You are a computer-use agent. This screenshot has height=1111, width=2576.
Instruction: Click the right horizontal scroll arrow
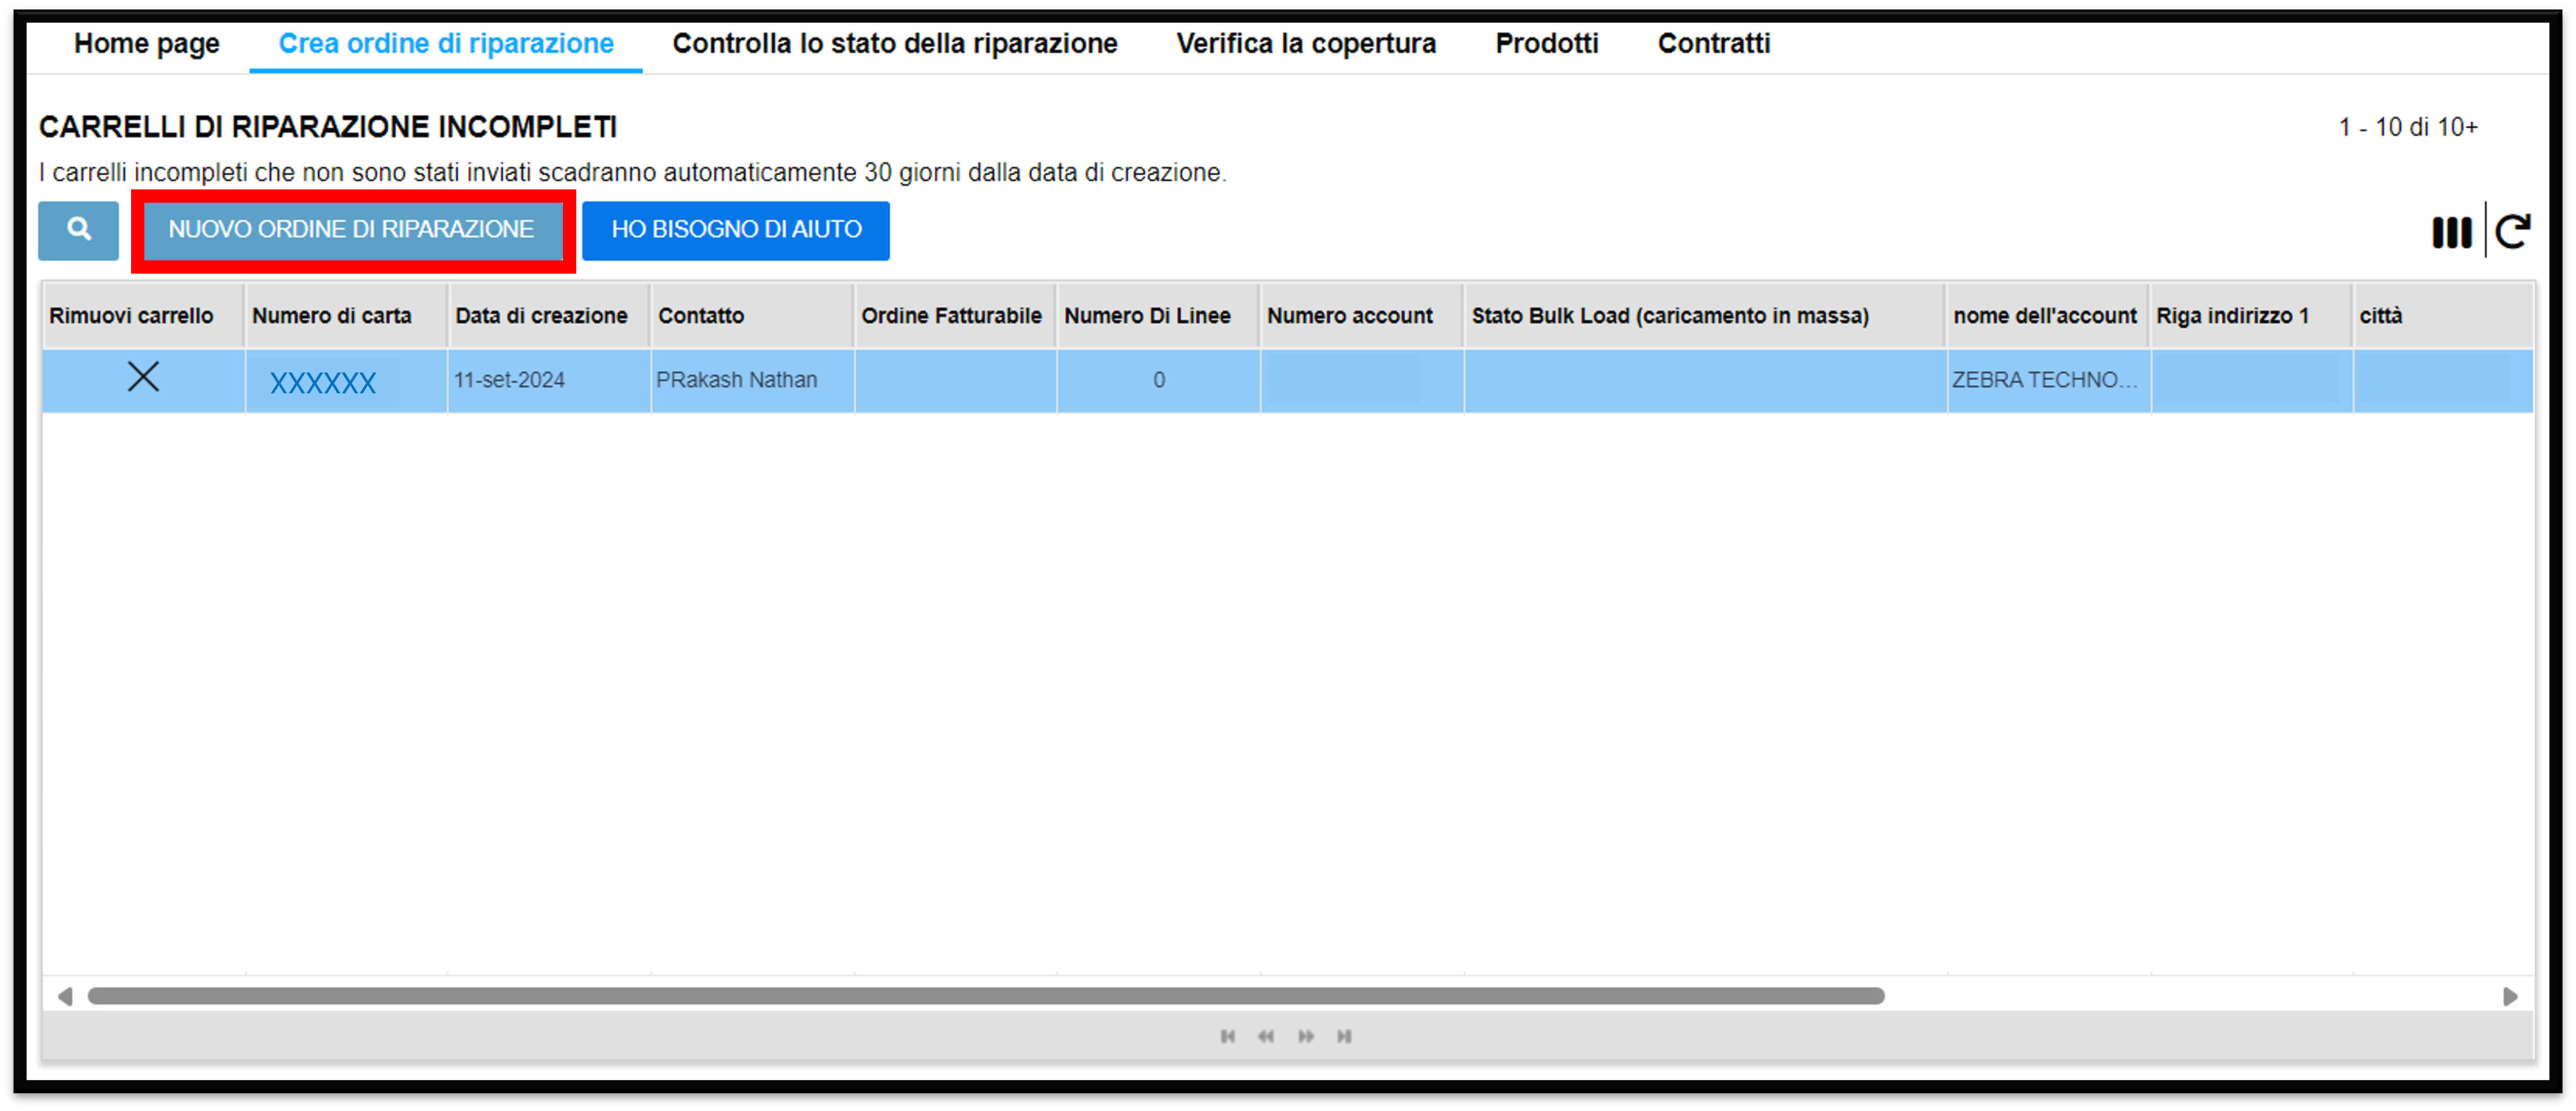(x=2509, y=996)
